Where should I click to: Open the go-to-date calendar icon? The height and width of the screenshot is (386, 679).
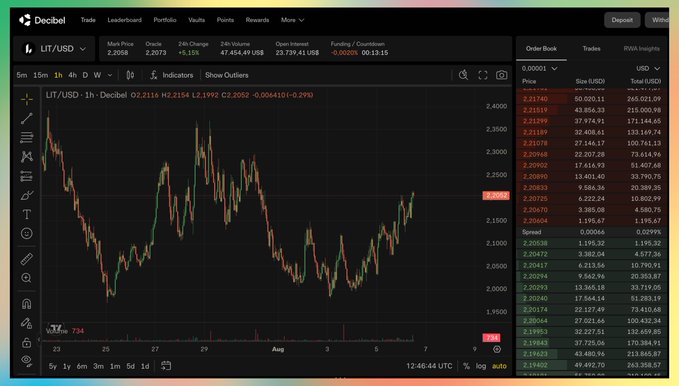point(166,366)
